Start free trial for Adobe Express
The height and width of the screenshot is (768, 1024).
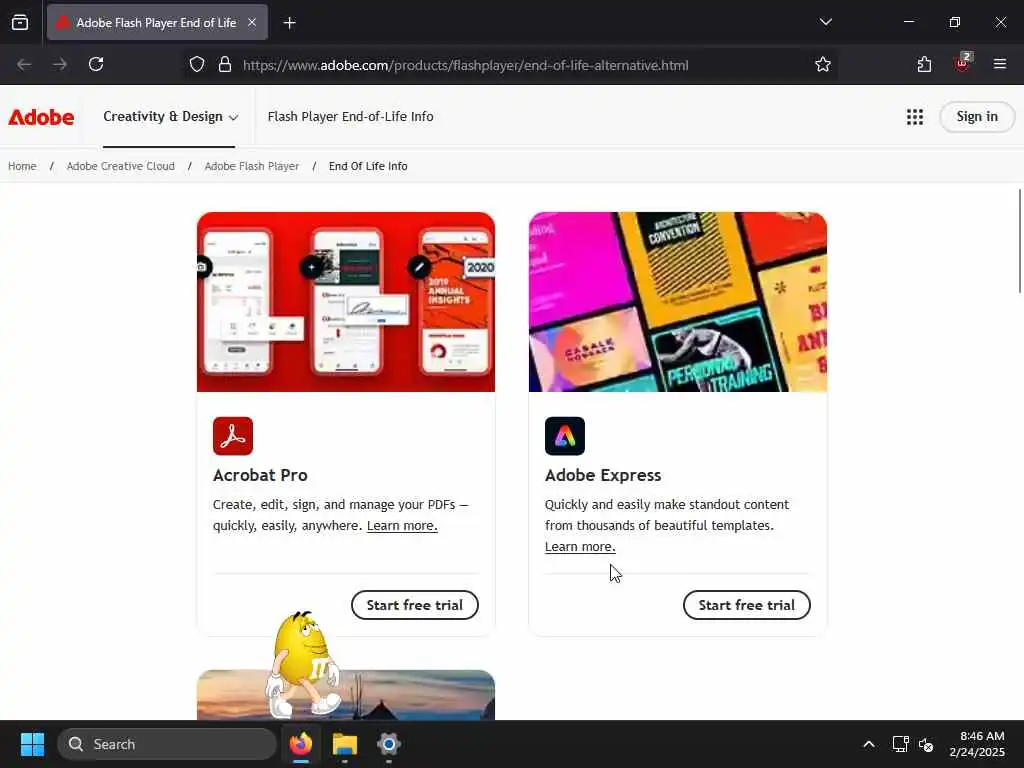(x=746, y=605)
